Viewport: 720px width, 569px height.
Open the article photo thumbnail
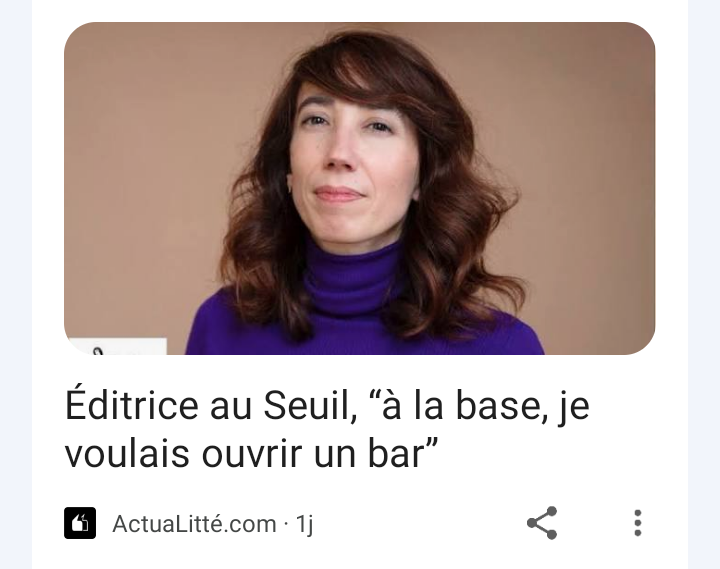pyautogui.click(x=360, y=188)
